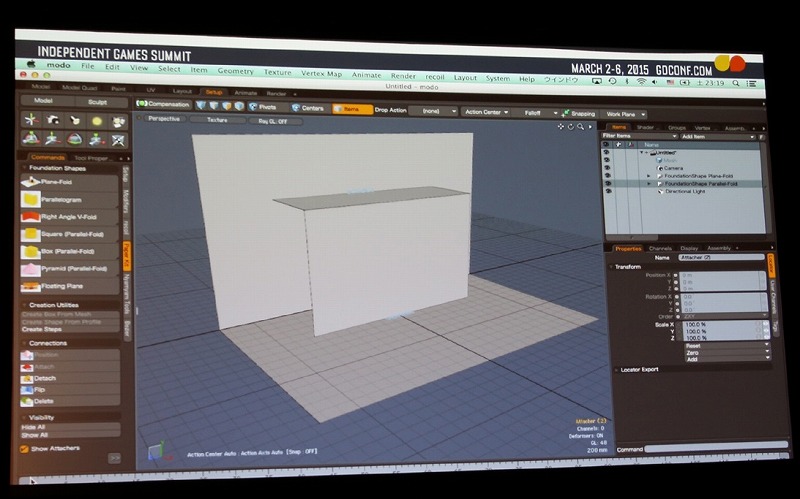This screenshot has height=499, width=800.
Task: Toggle visibility of FoundationShape Plane-Fold
Action: [x=608, y=175]
